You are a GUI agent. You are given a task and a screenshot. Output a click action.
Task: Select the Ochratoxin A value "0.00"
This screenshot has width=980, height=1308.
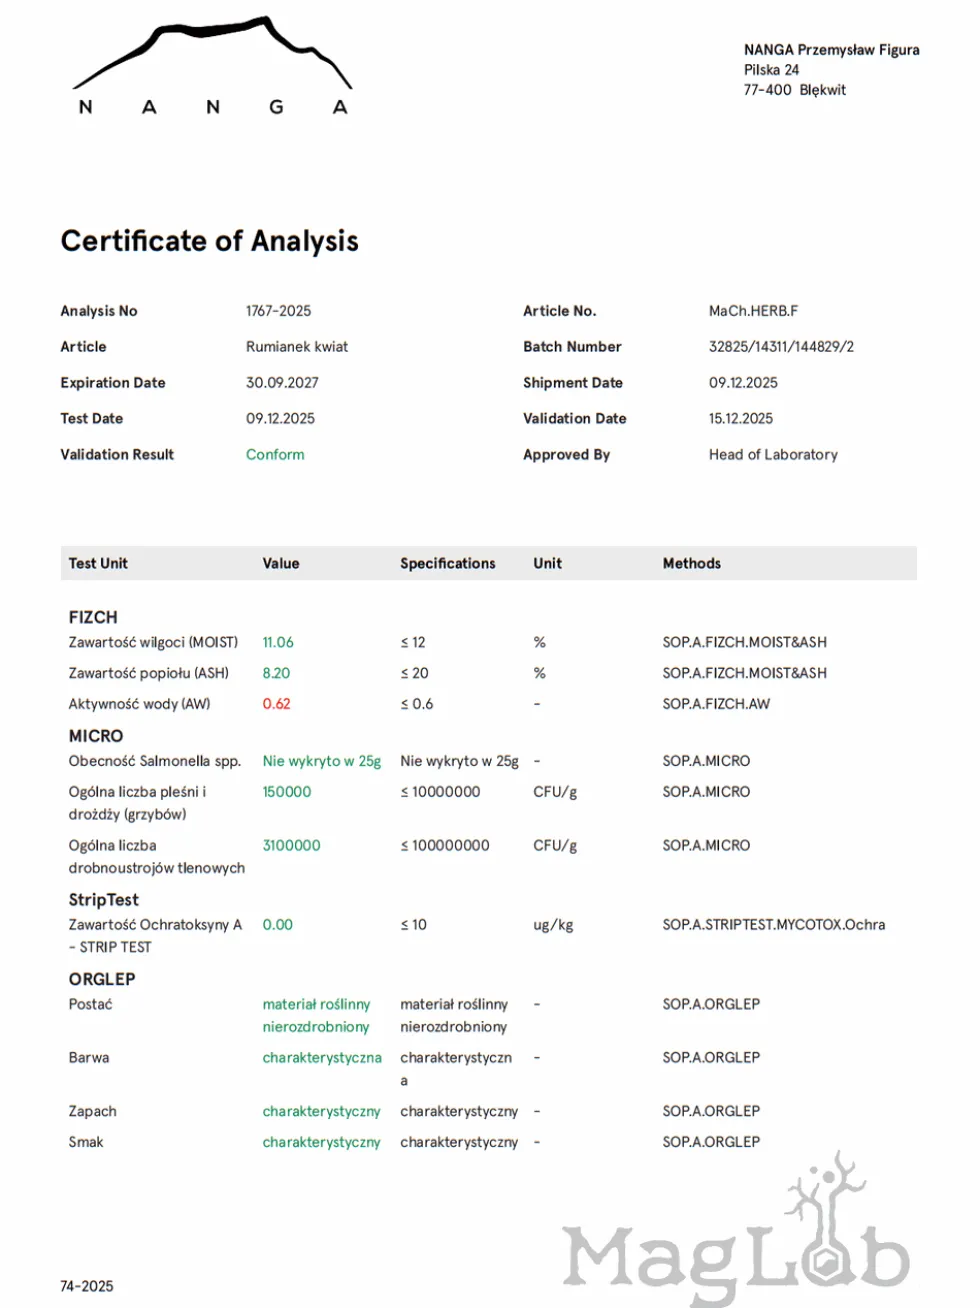coord(278,925)
